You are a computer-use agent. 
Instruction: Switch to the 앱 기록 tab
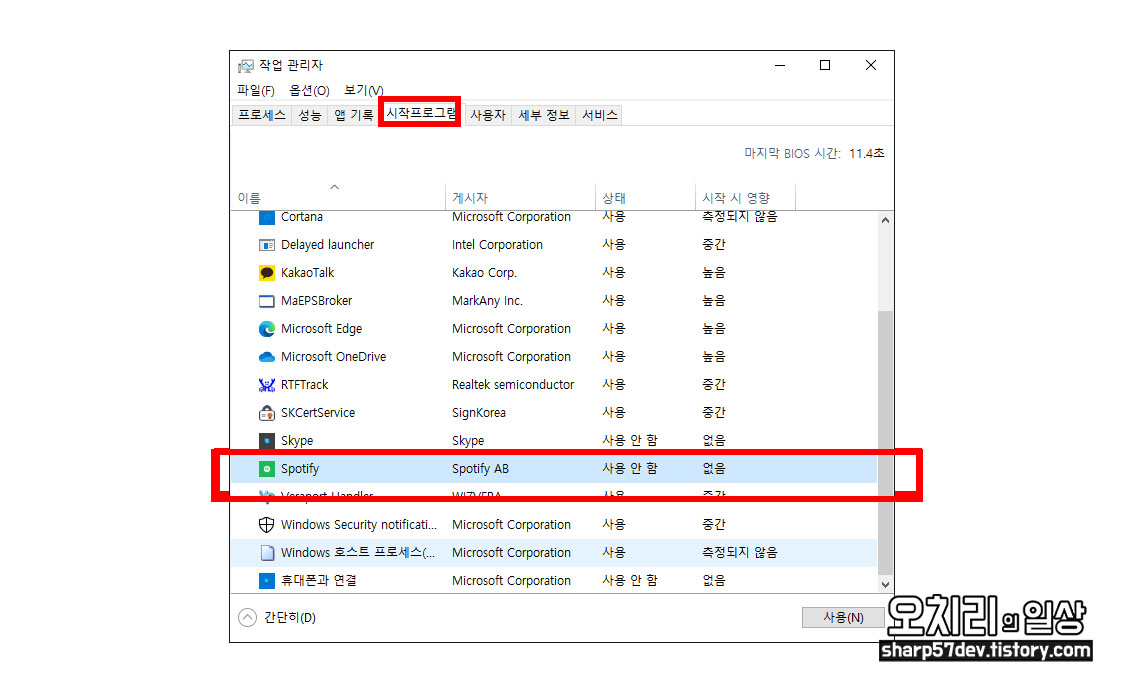click(354, 115)
